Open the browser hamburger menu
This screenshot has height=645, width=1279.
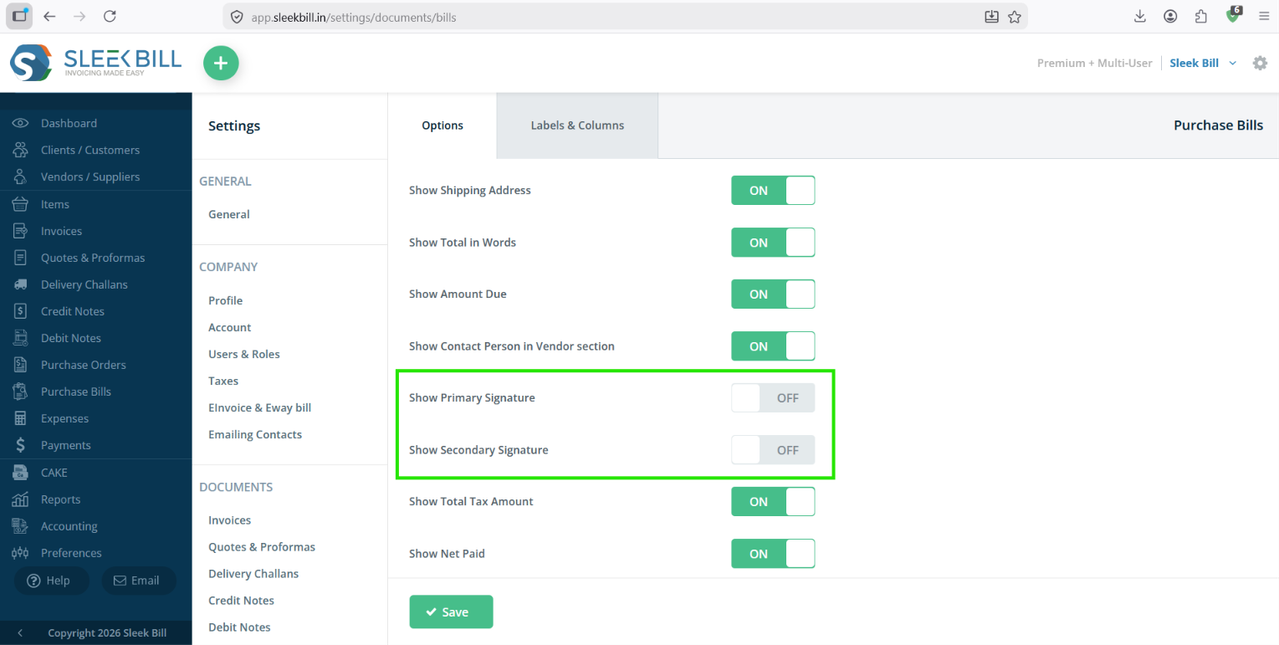1264,16
